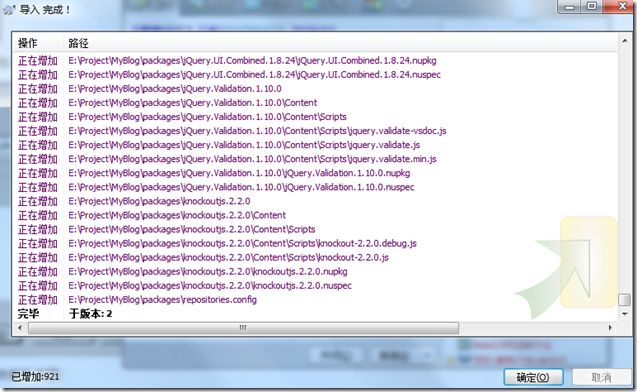Select row ending packages\knockoutjs.2.2.0
Screen dimensions: 637x392
pos(316,201)
